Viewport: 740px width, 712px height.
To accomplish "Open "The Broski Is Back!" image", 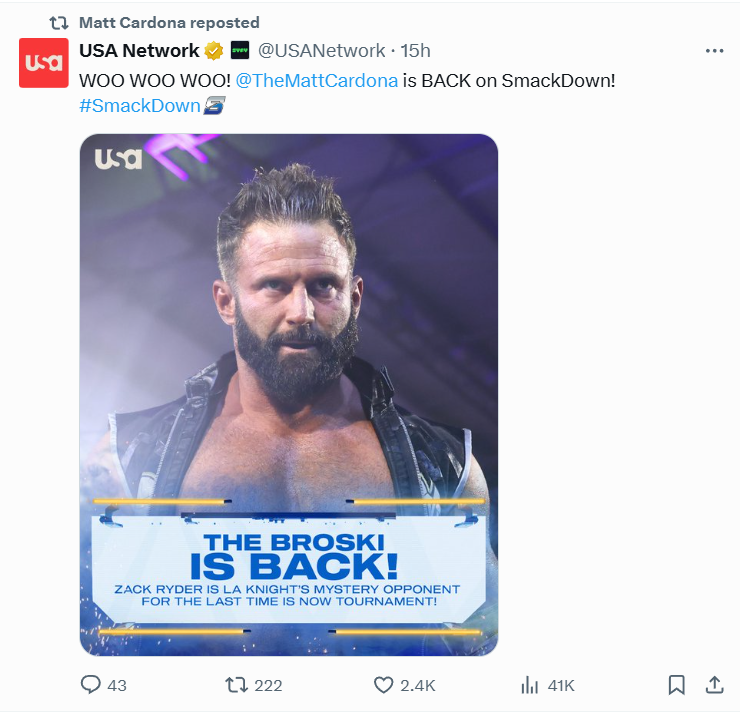I will 288,394.
